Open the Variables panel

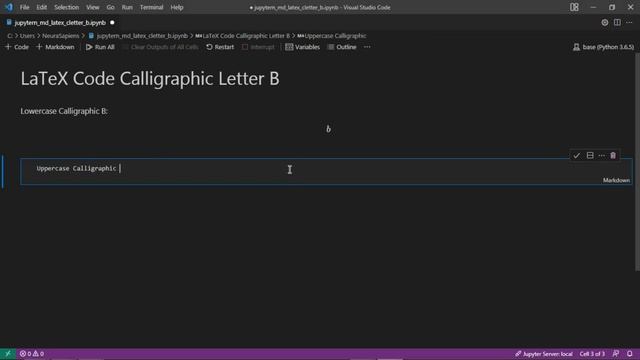tap(302, 47)
